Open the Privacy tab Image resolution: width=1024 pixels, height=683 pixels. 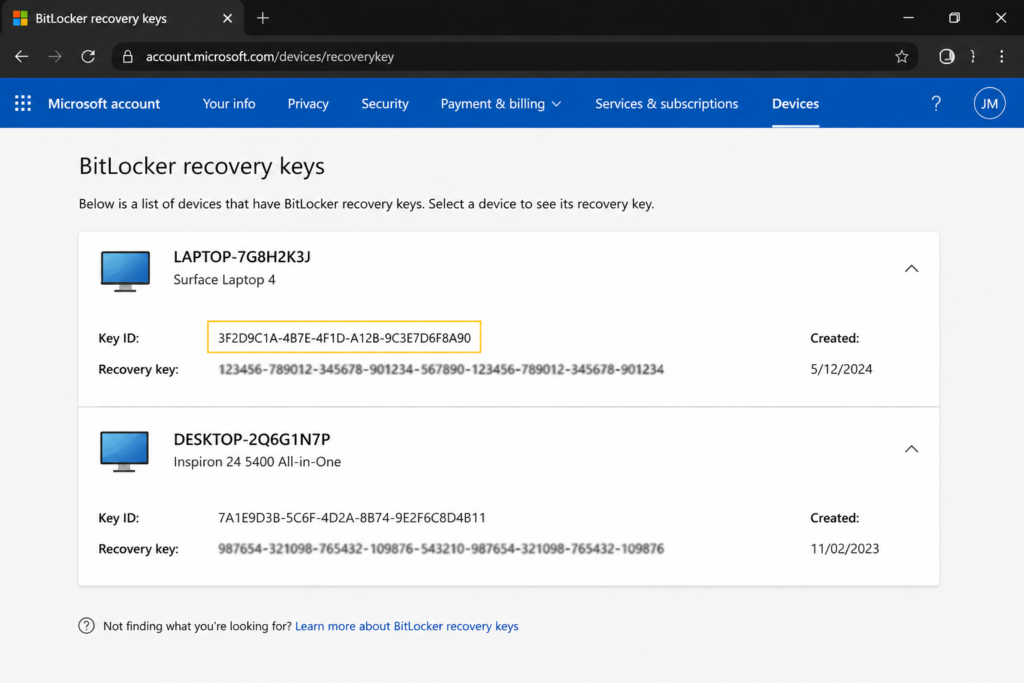pos(308,104)
